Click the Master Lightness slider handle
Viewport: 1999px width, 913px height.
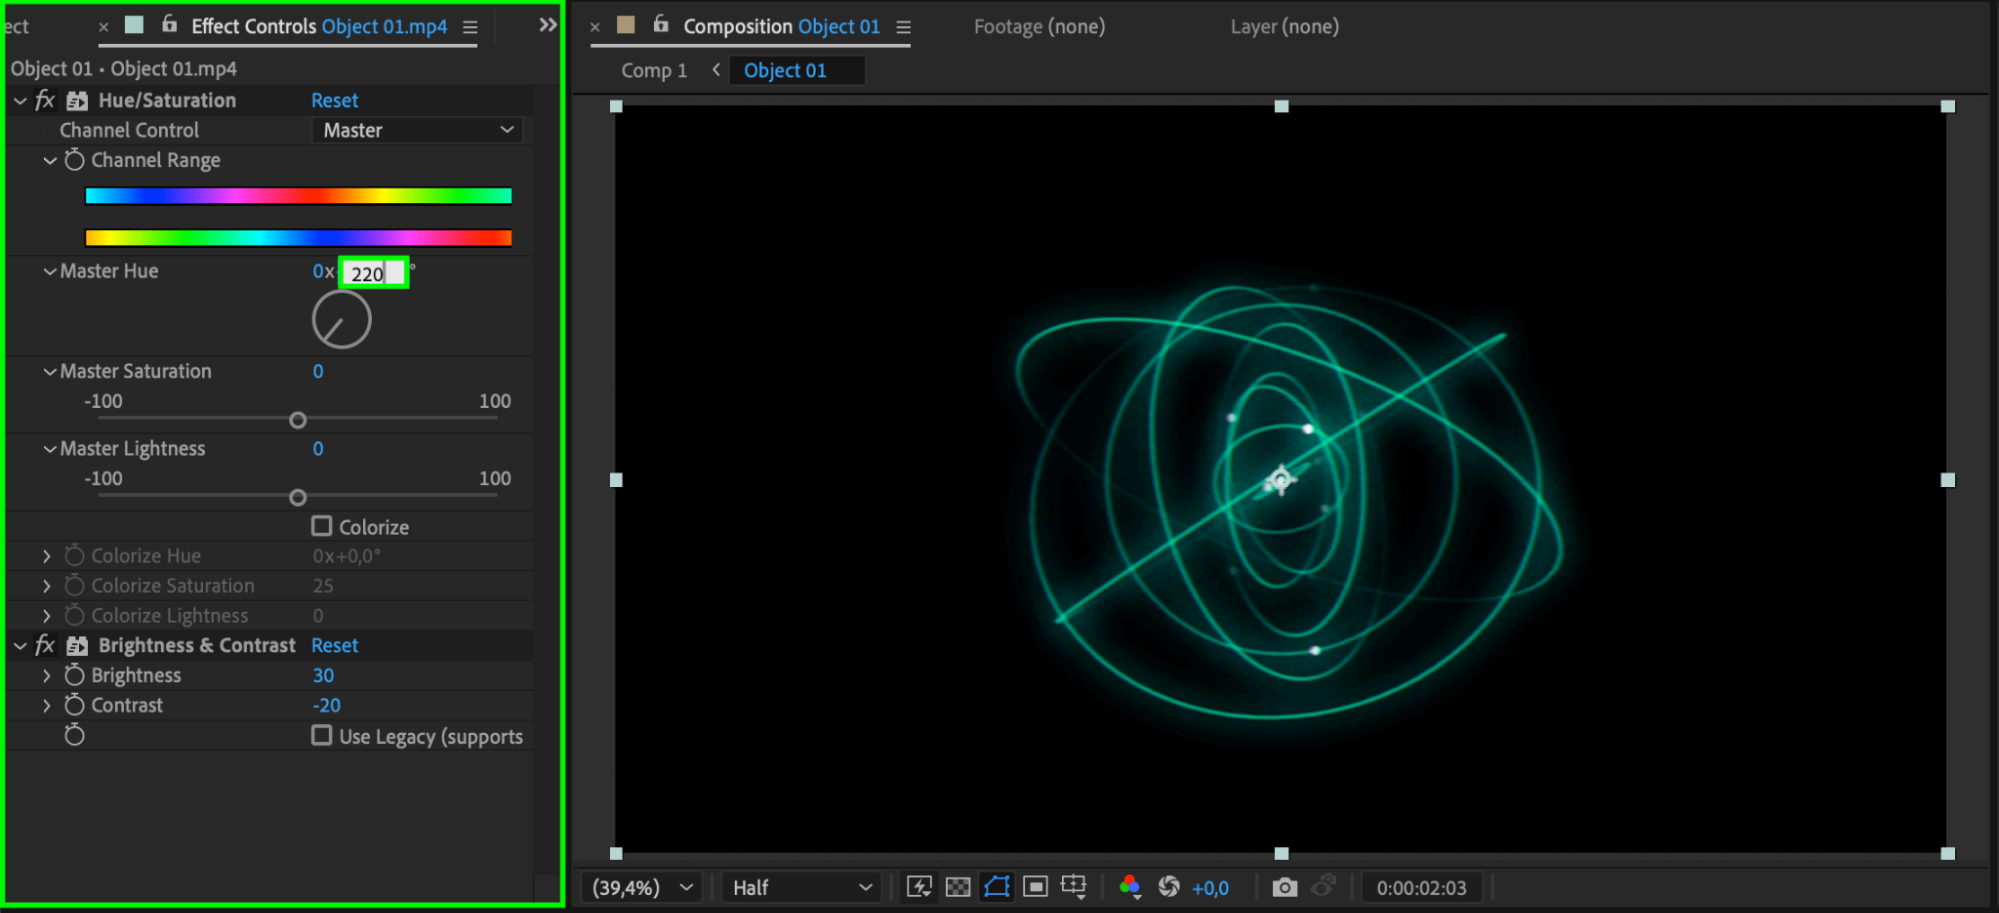[x=298, y=497]
